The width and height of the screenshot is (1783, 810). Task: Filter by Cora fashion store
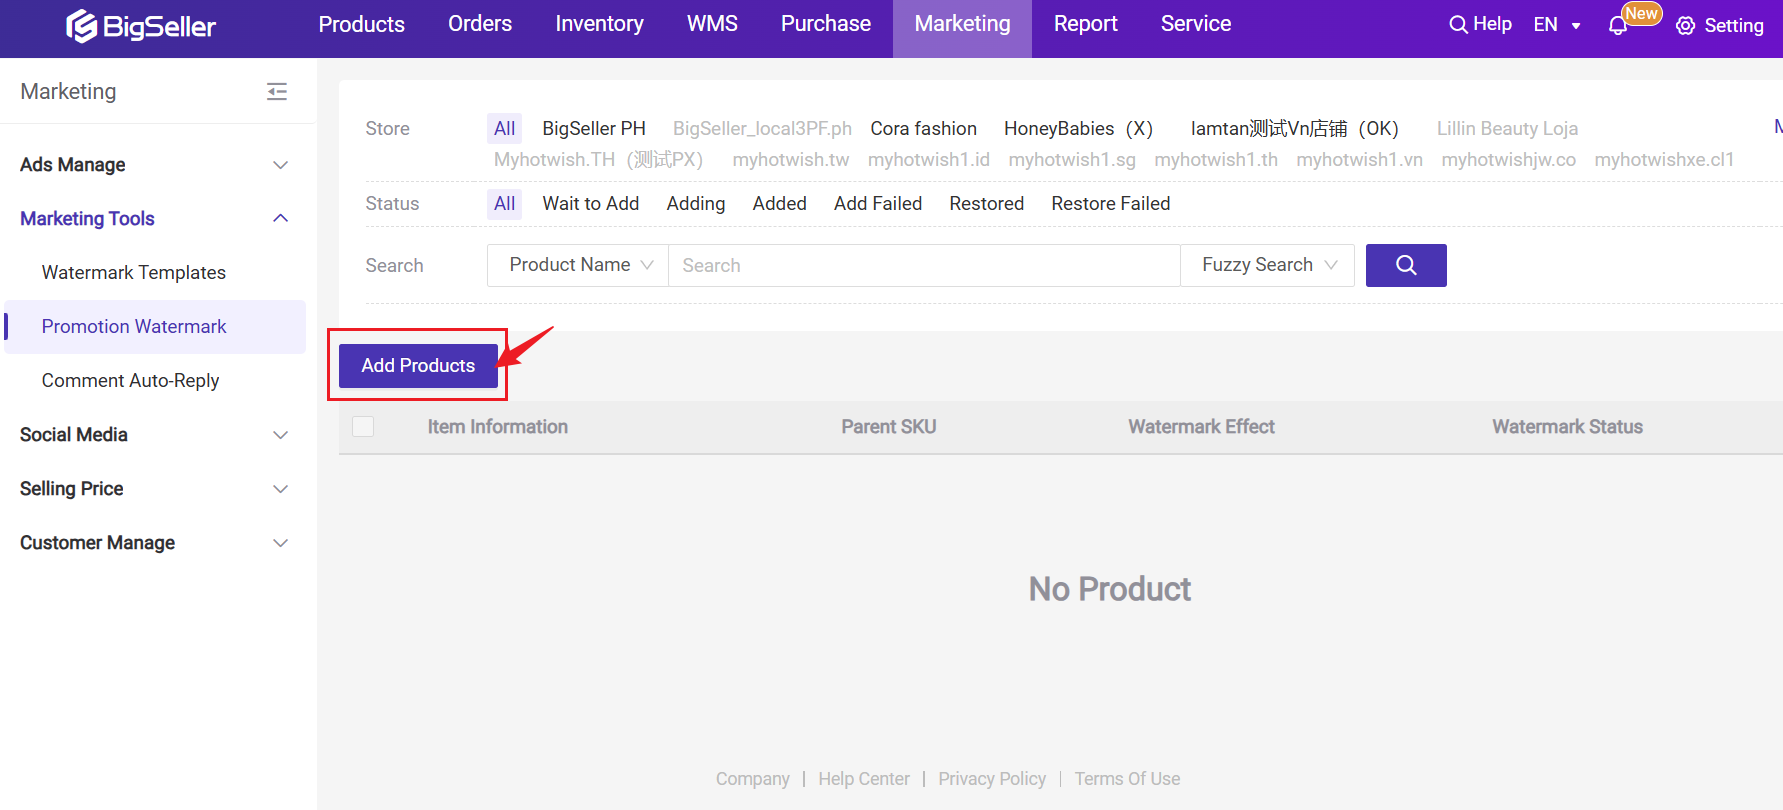[x=923, y=128]
